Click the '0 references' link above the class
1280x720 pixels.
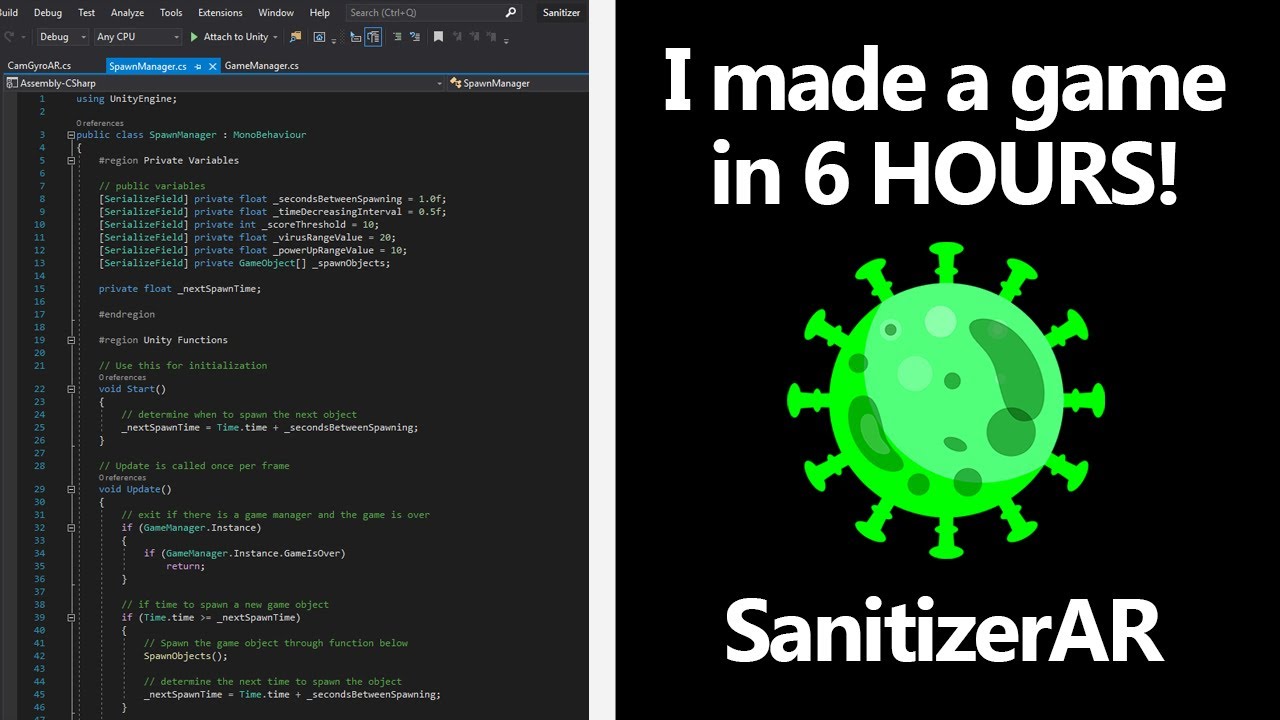pos(100,123)
